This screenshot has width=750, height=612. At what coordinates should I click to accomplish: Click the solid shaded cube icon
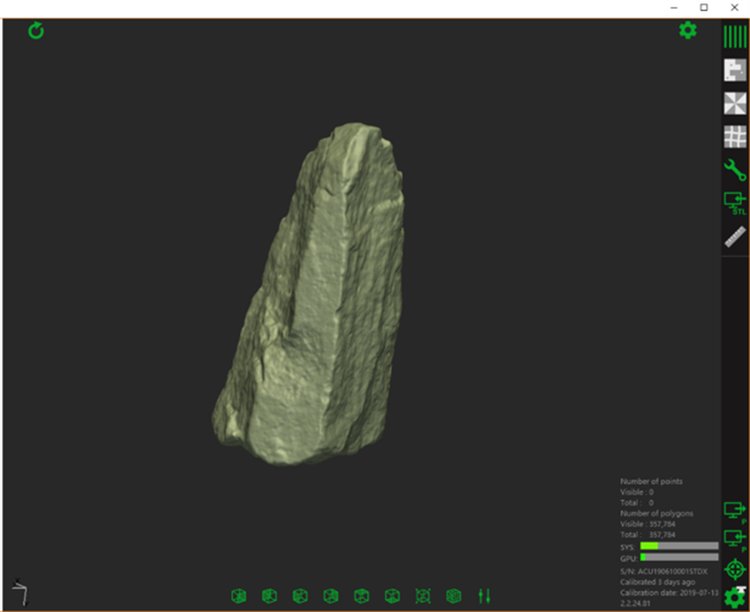click(x=453, y=596)
